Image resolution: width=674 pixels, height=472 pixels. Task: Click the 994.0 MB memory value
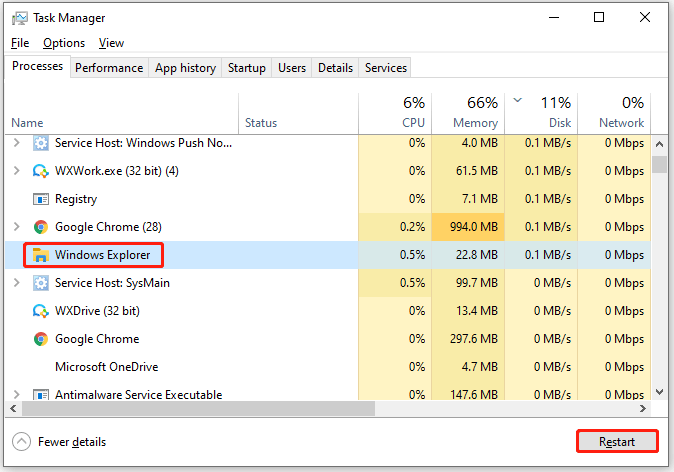[474, 227]
